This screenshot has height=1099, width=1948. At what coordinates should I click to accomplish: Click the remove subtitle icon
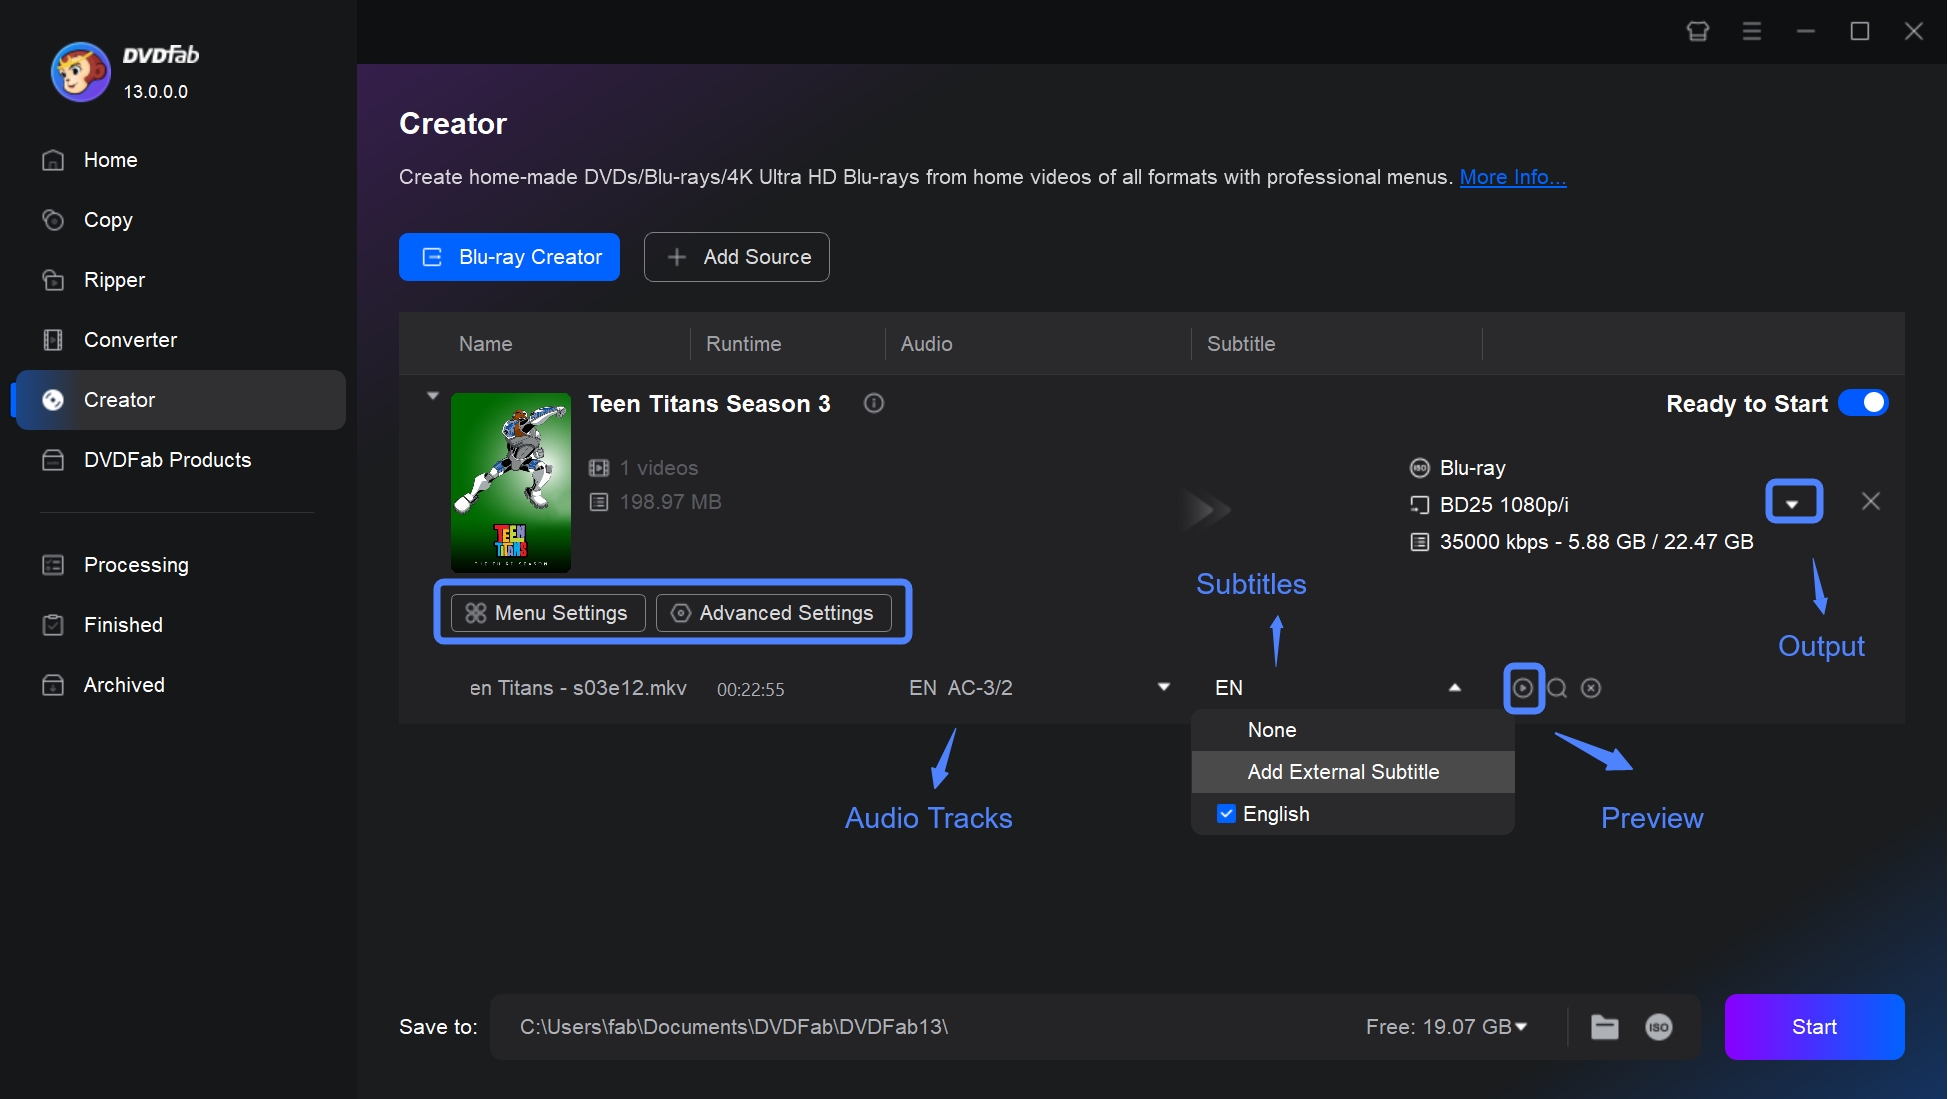click(1591, 687)
